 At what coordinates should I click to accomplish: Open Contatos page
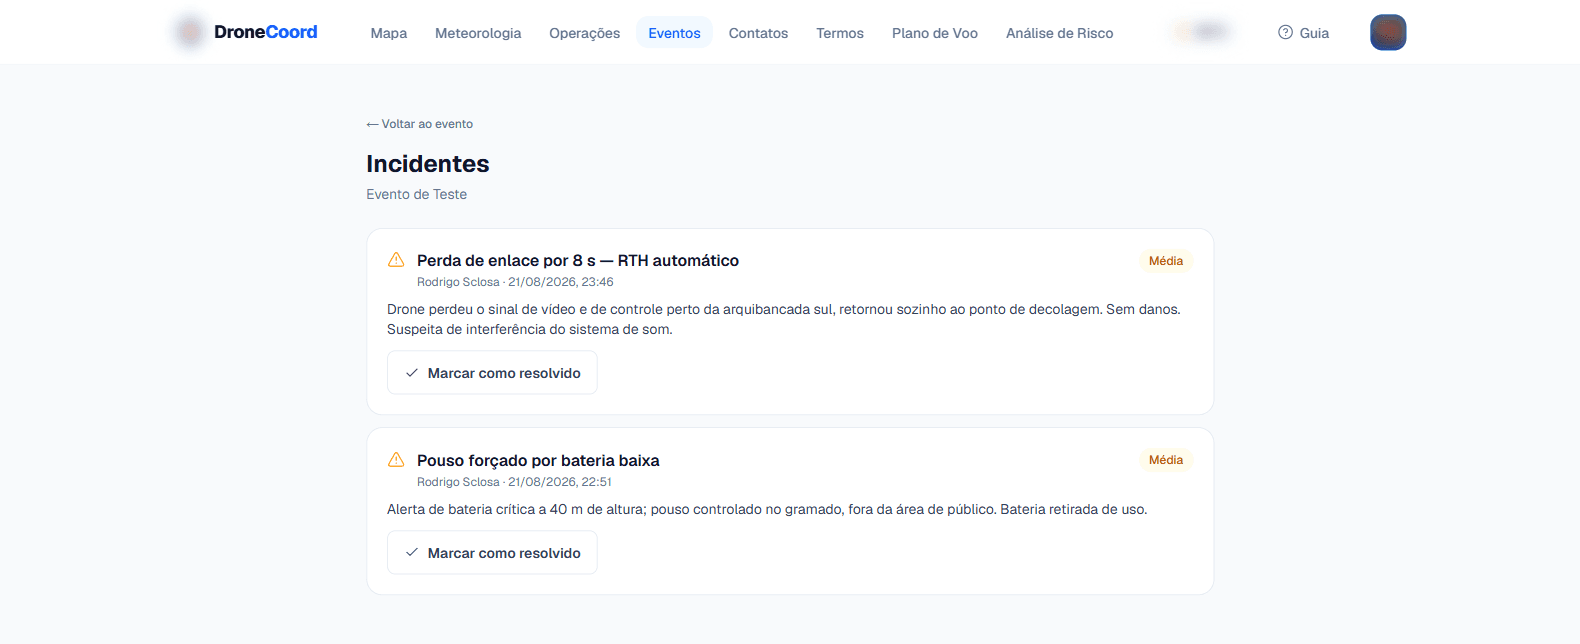(x=758, y=33)
